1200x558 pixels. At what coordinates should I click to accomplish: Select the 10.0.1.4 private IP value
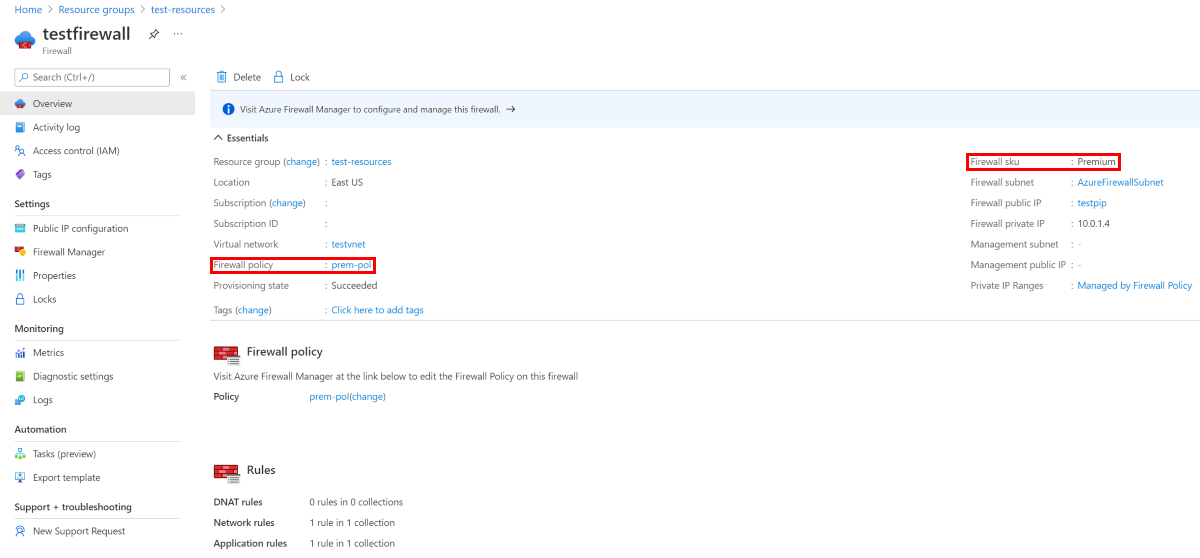coord(1093,223)
